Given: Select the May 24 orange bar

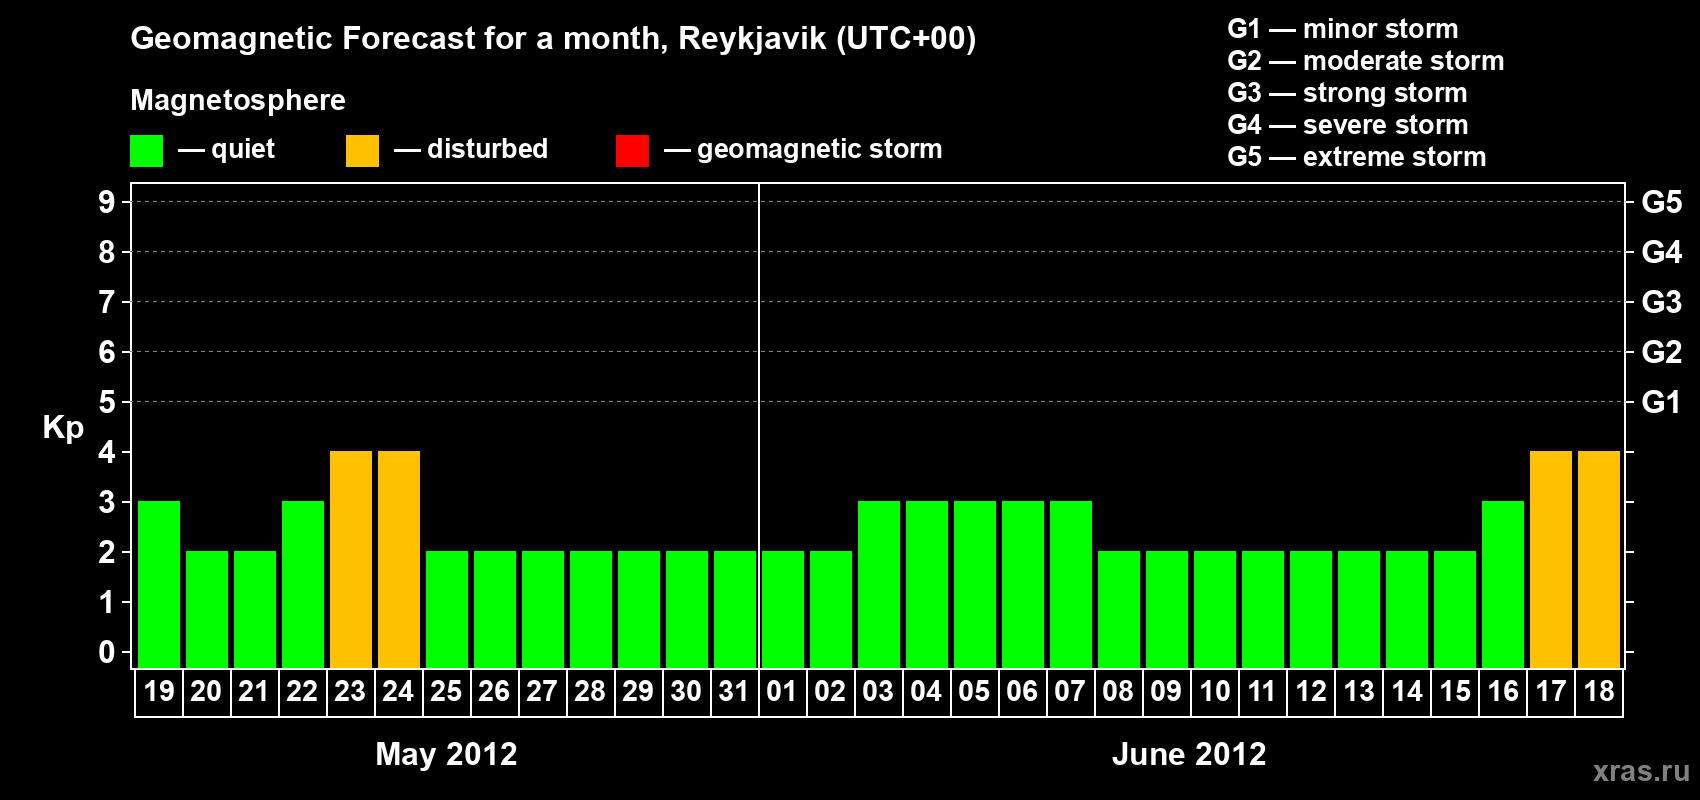Looking at the screenshot, I should click(399, 560).
